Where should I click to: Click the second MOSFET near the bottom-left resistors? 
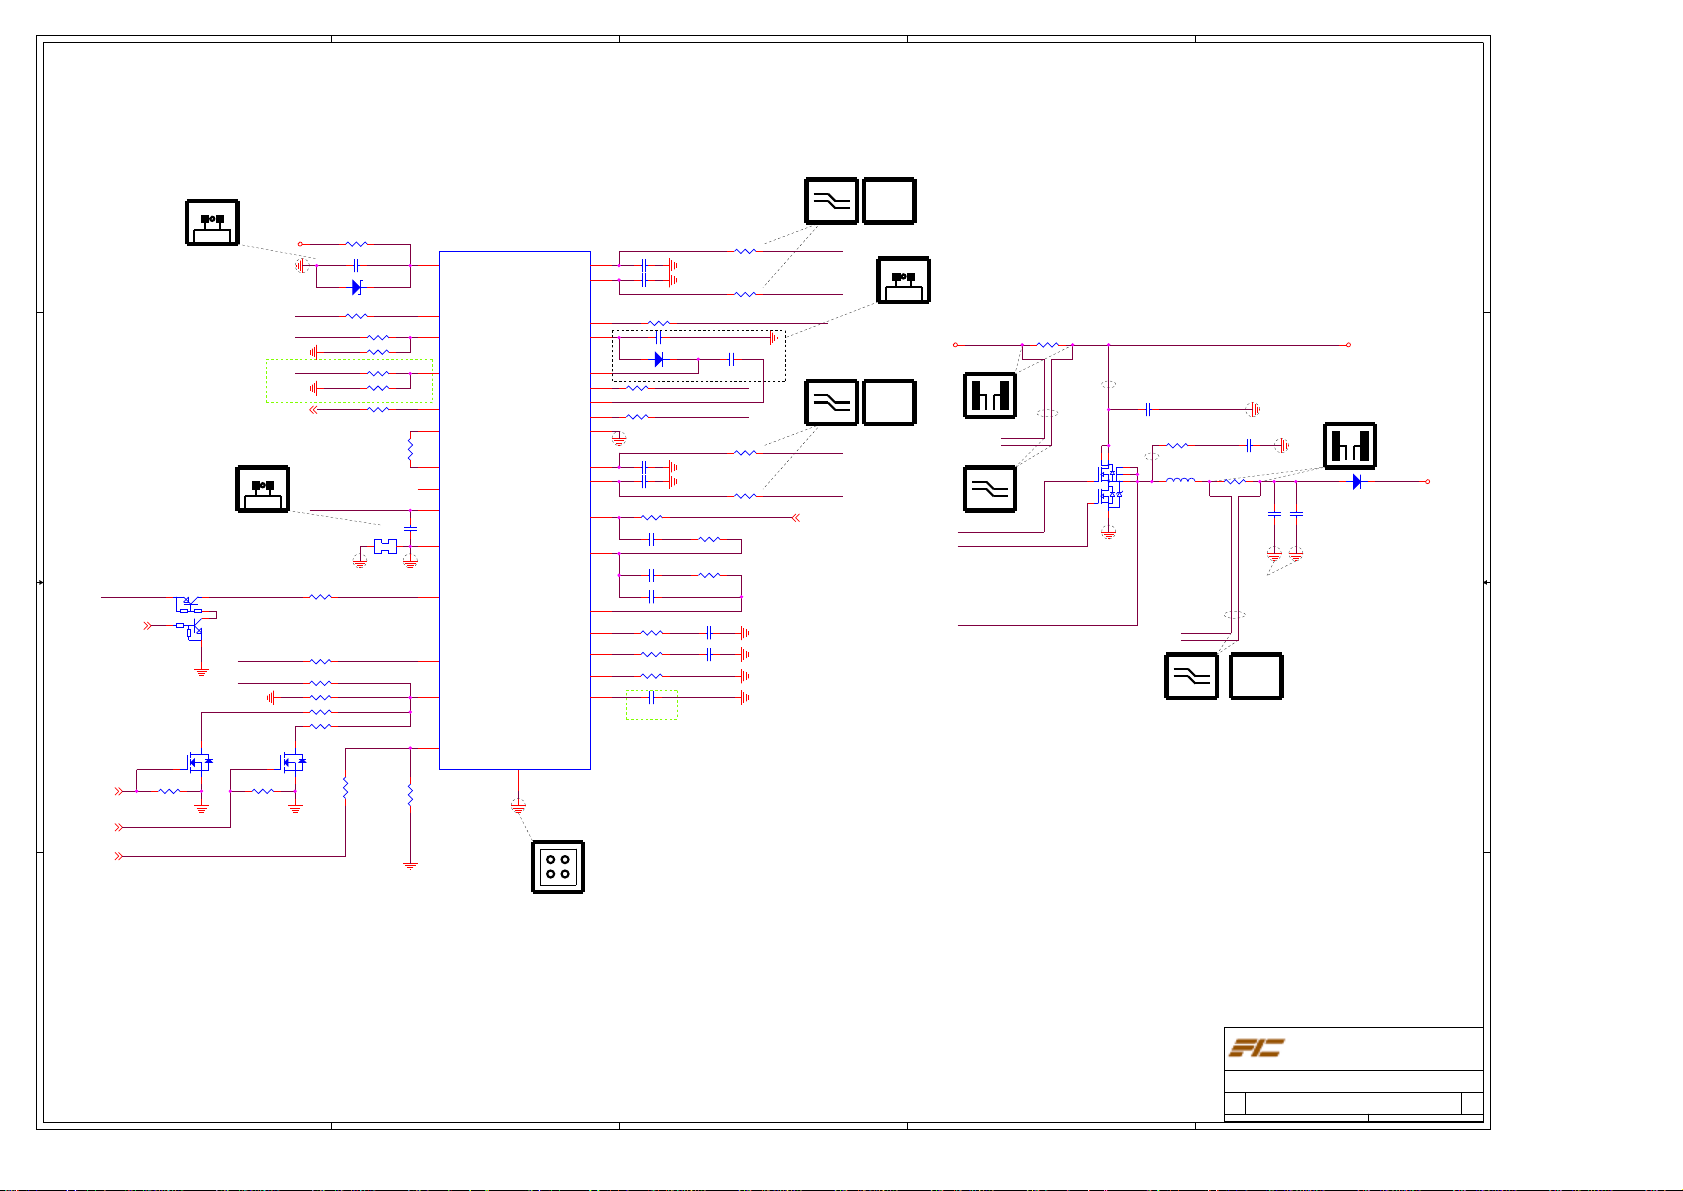click(x=293, y=762)
